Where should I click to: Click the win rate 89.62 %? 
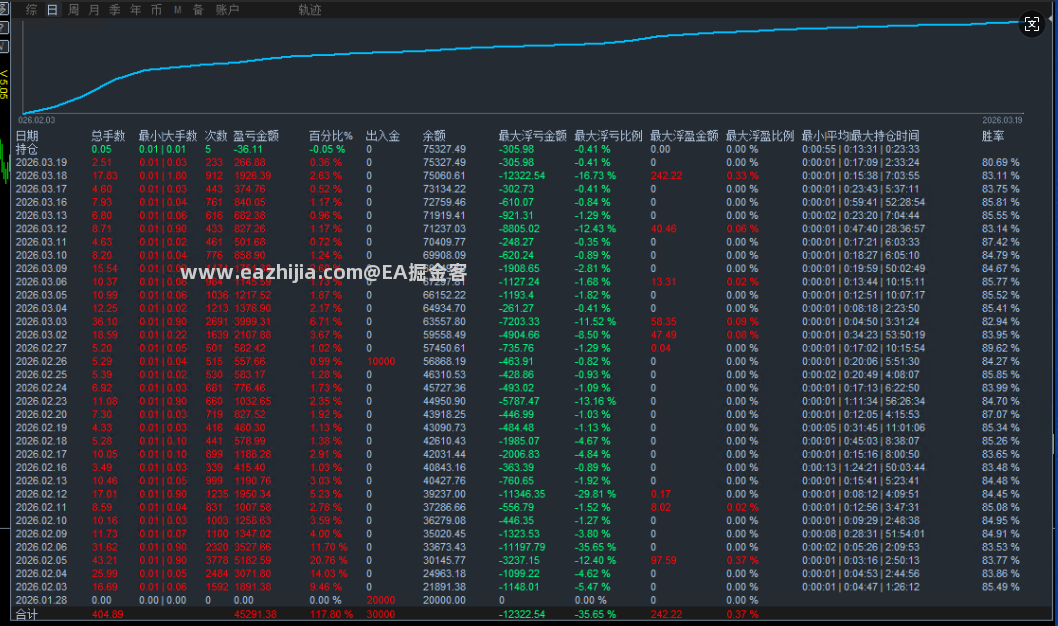point(1001,348)
